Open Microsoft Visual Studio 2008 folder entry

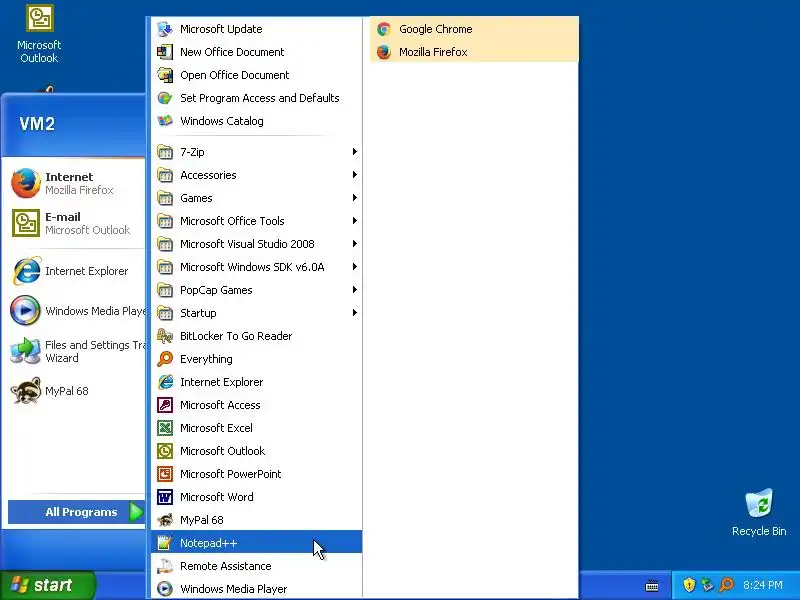[x=257, y=244]
